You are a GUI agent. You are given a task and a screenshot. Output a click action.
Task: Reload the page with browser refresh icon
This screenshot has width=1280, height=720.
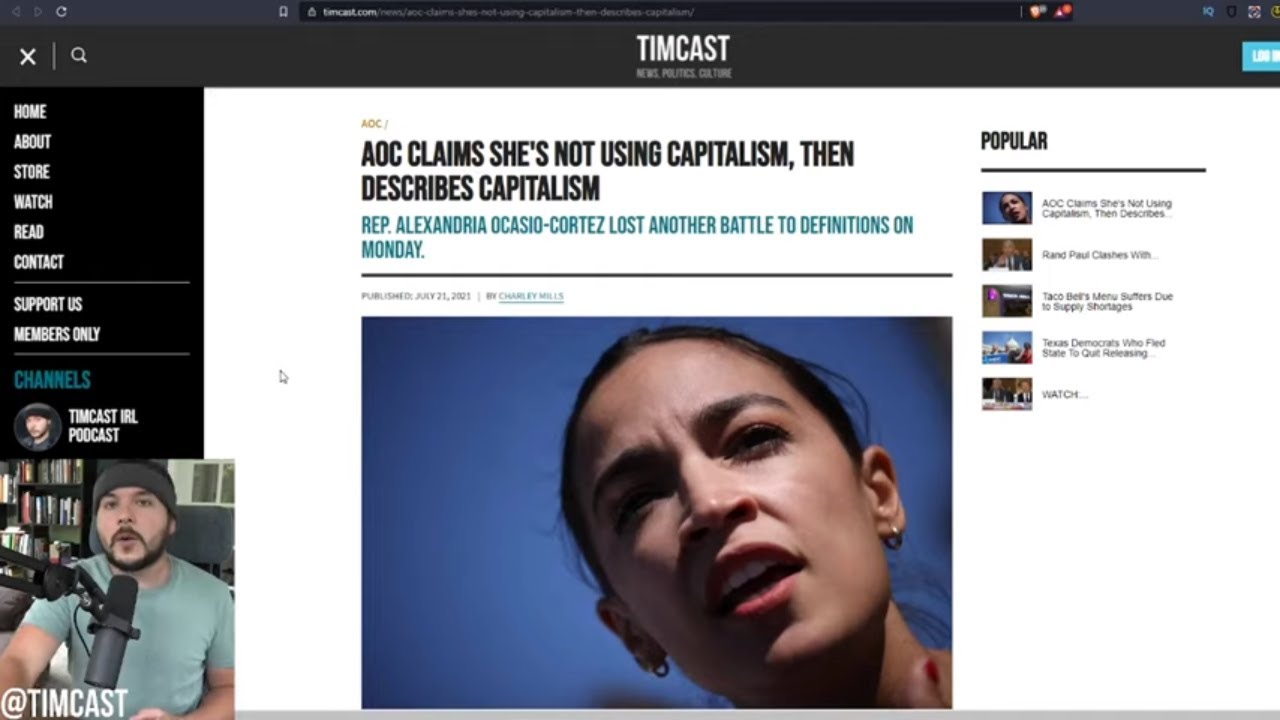tap(62, 11)
